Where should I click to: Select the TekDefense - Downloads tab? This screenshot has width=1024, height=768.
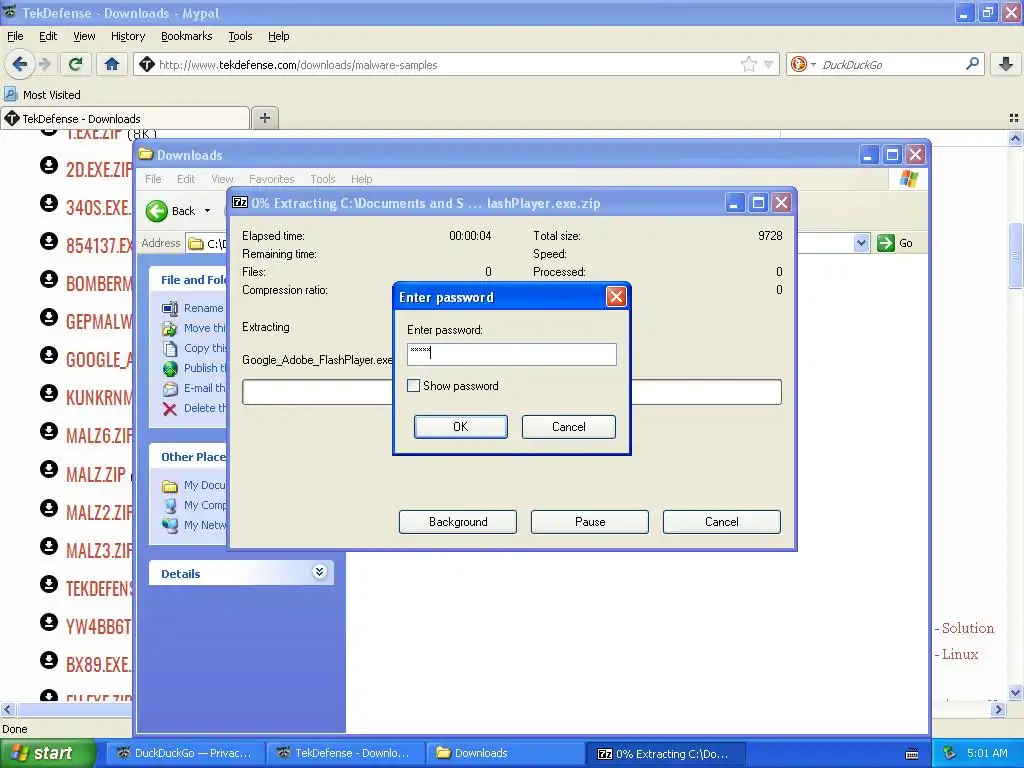124,118
